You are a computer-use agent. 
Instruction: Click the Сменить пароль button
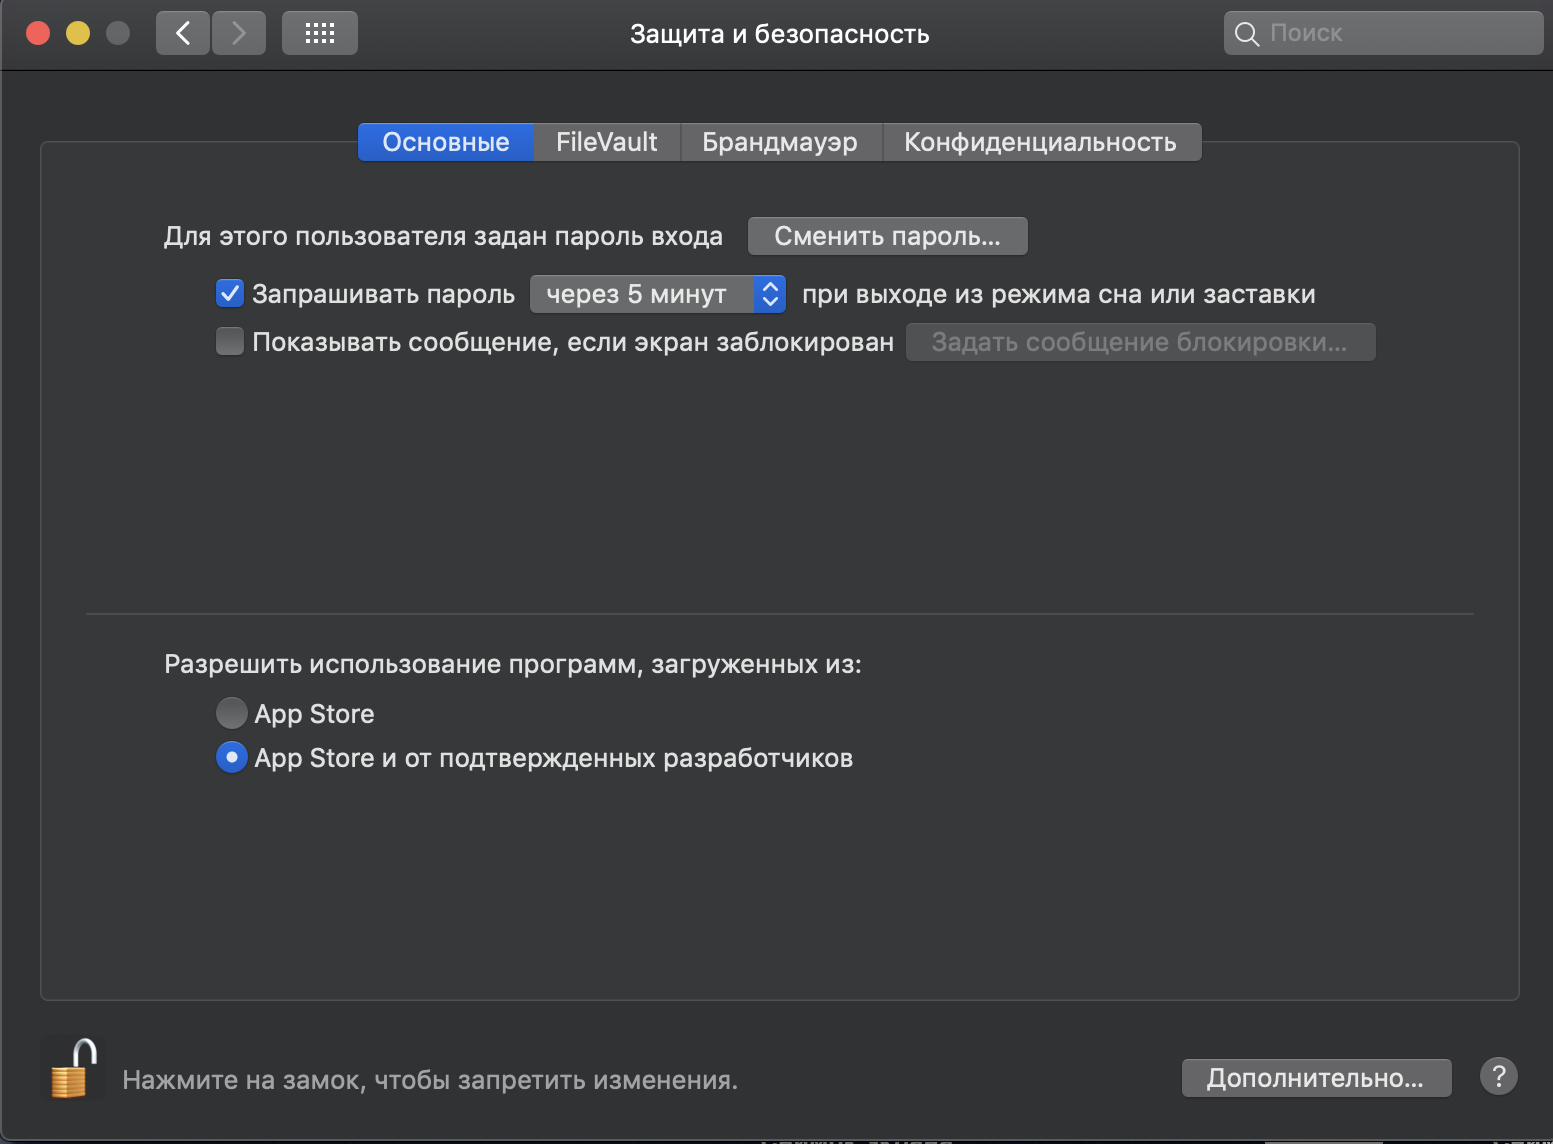(x=886, y=235)
